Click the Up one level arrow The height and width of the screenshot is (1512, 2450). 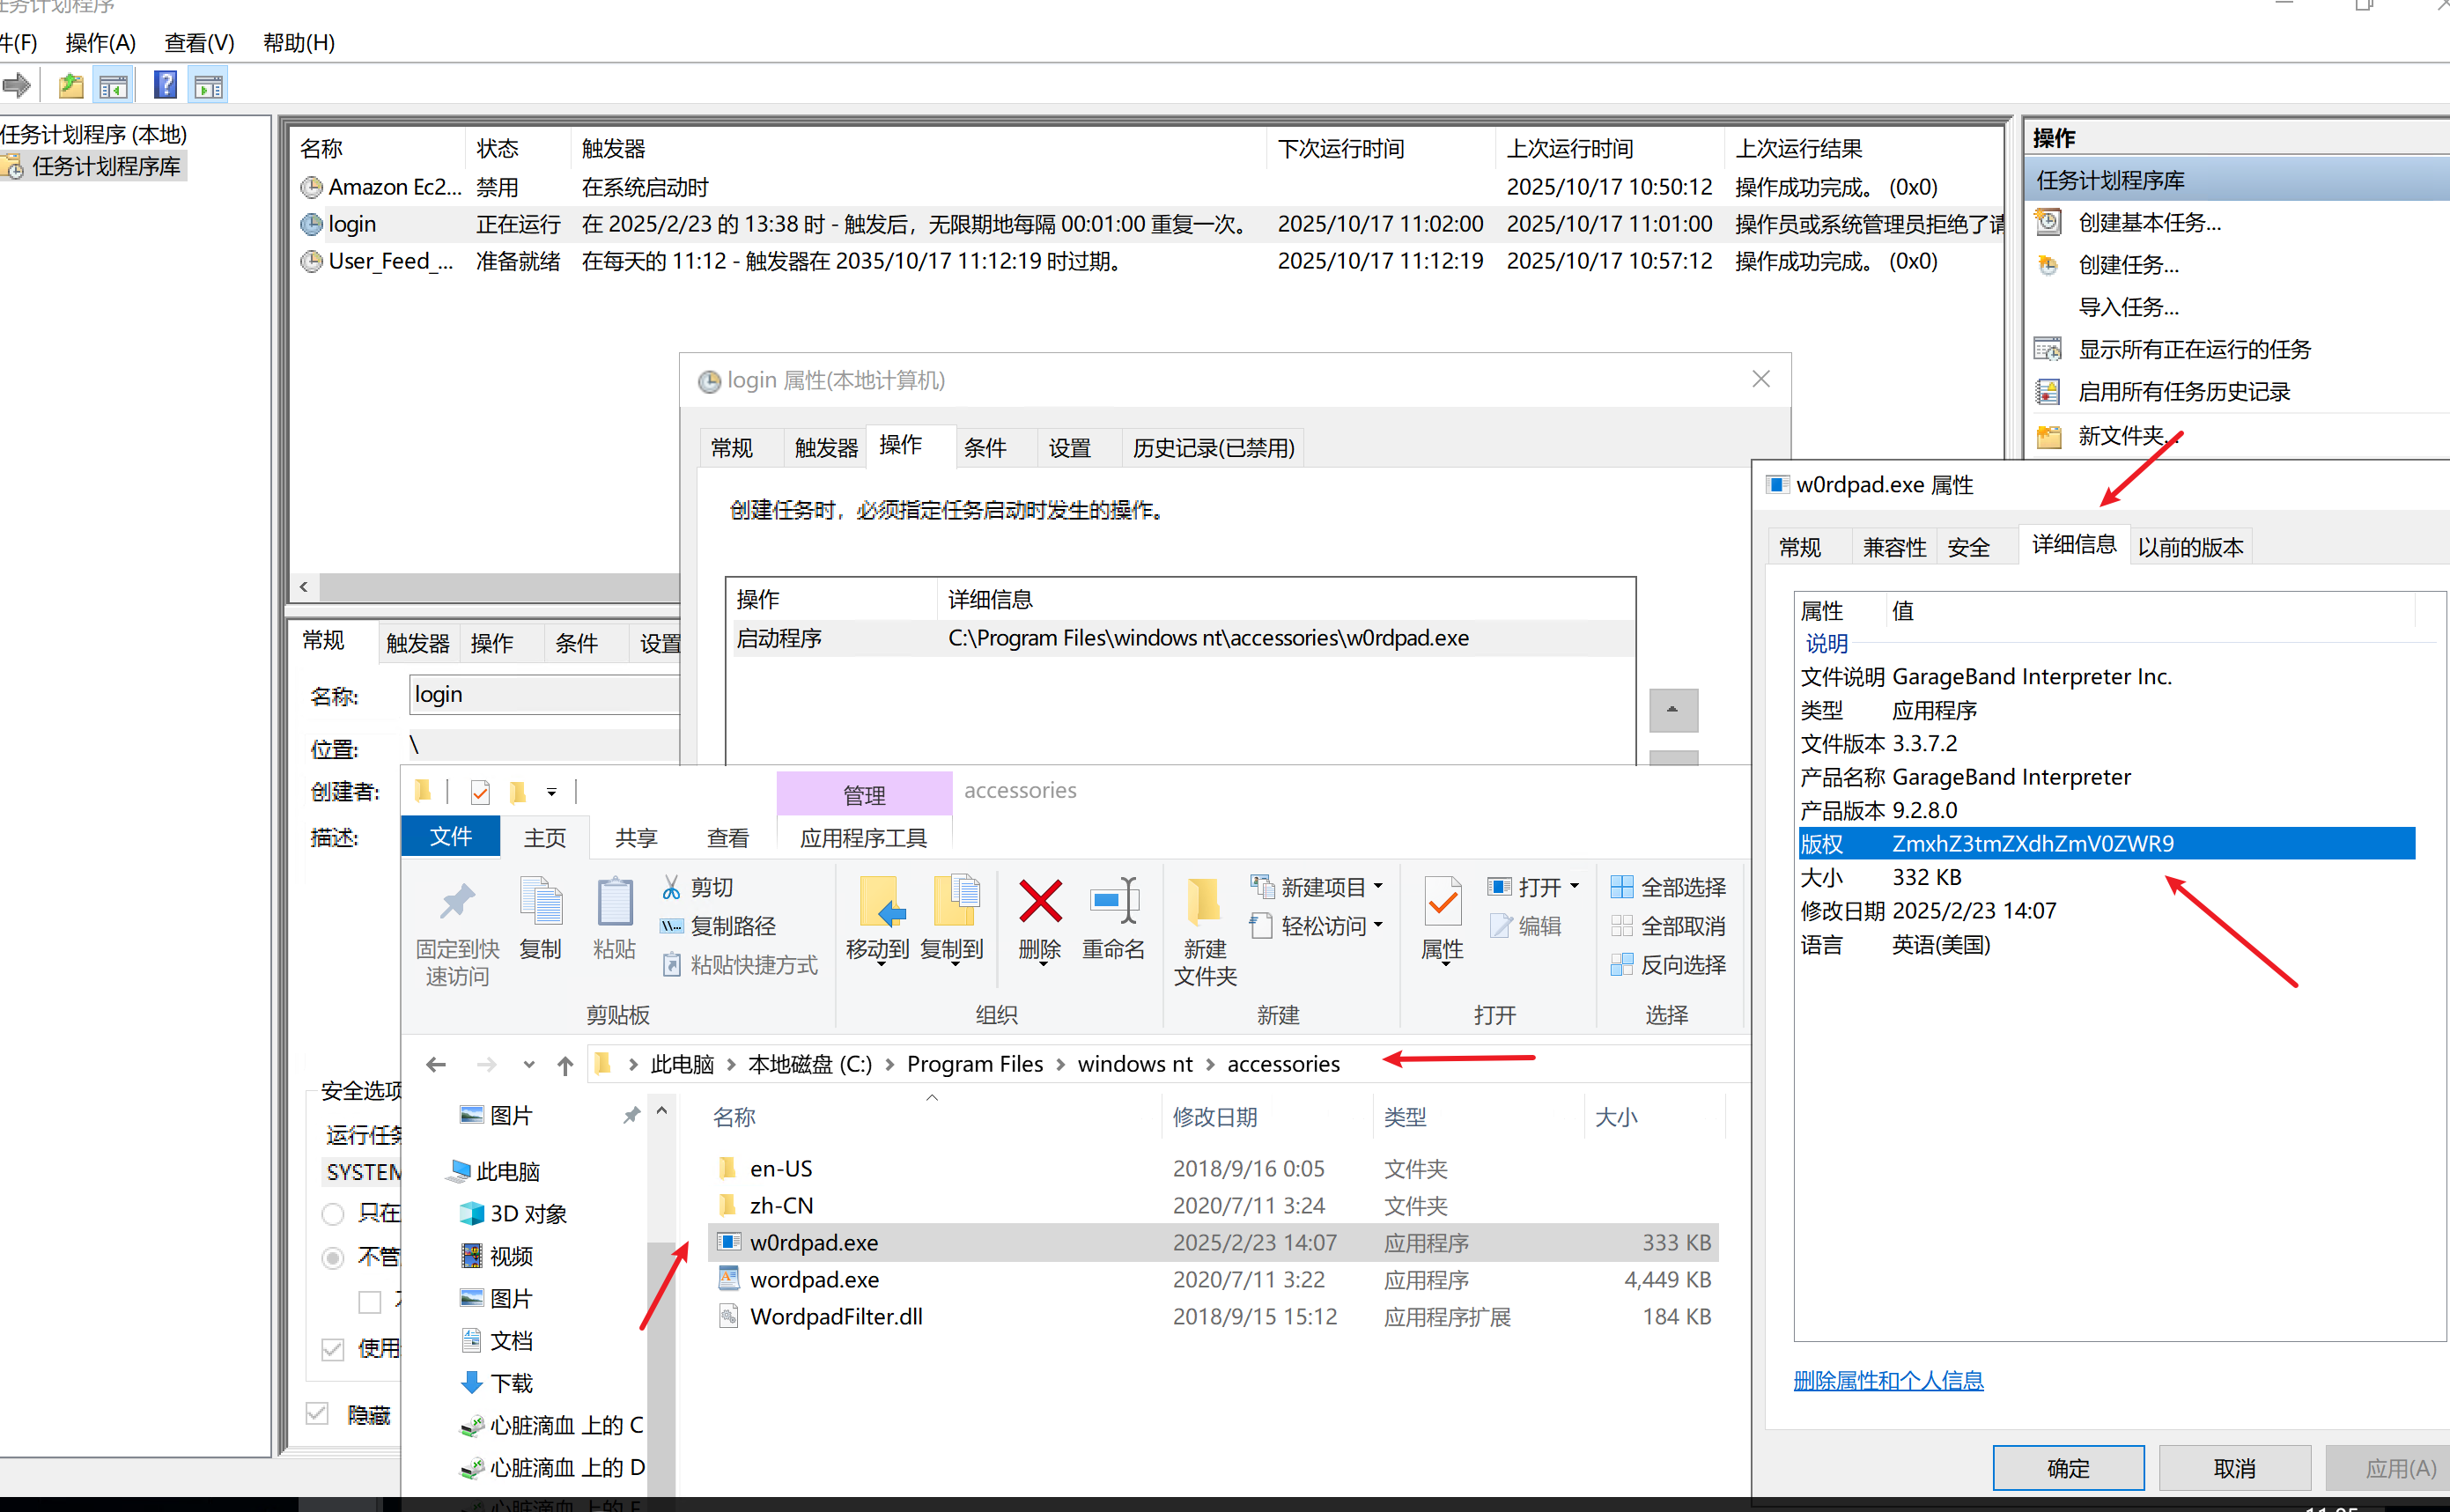pos(565,1065)
